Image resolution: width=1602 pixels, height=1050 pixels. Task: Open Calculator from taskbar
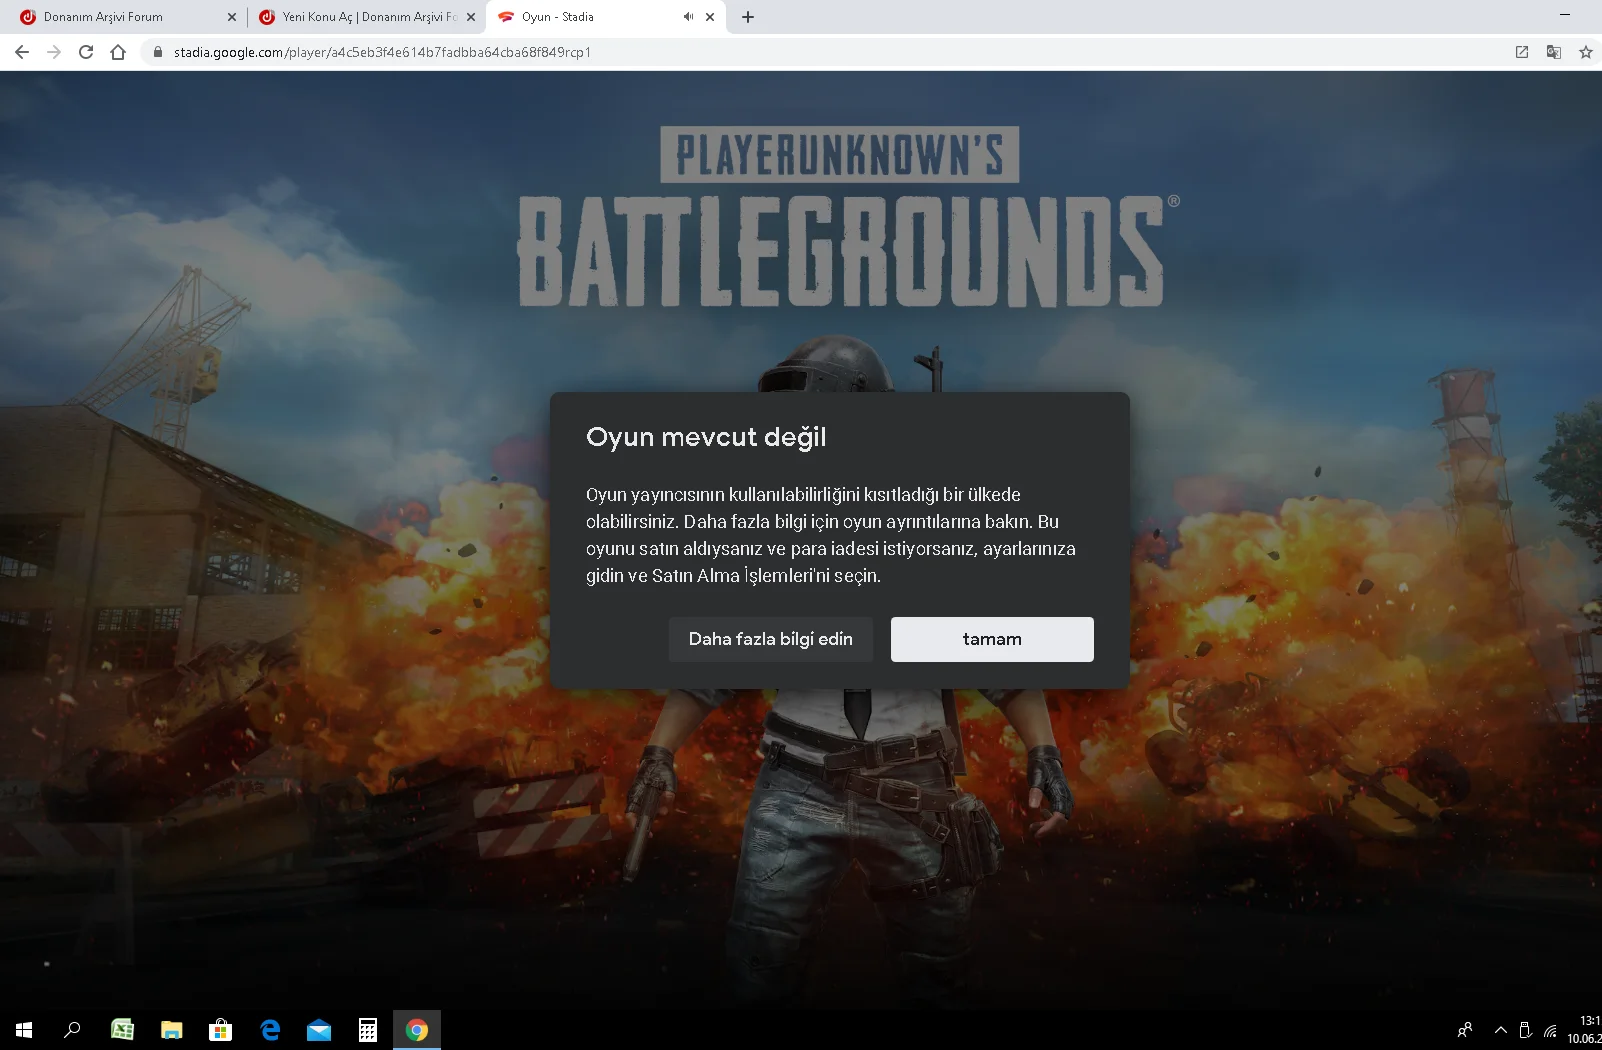coord(368,1030)
